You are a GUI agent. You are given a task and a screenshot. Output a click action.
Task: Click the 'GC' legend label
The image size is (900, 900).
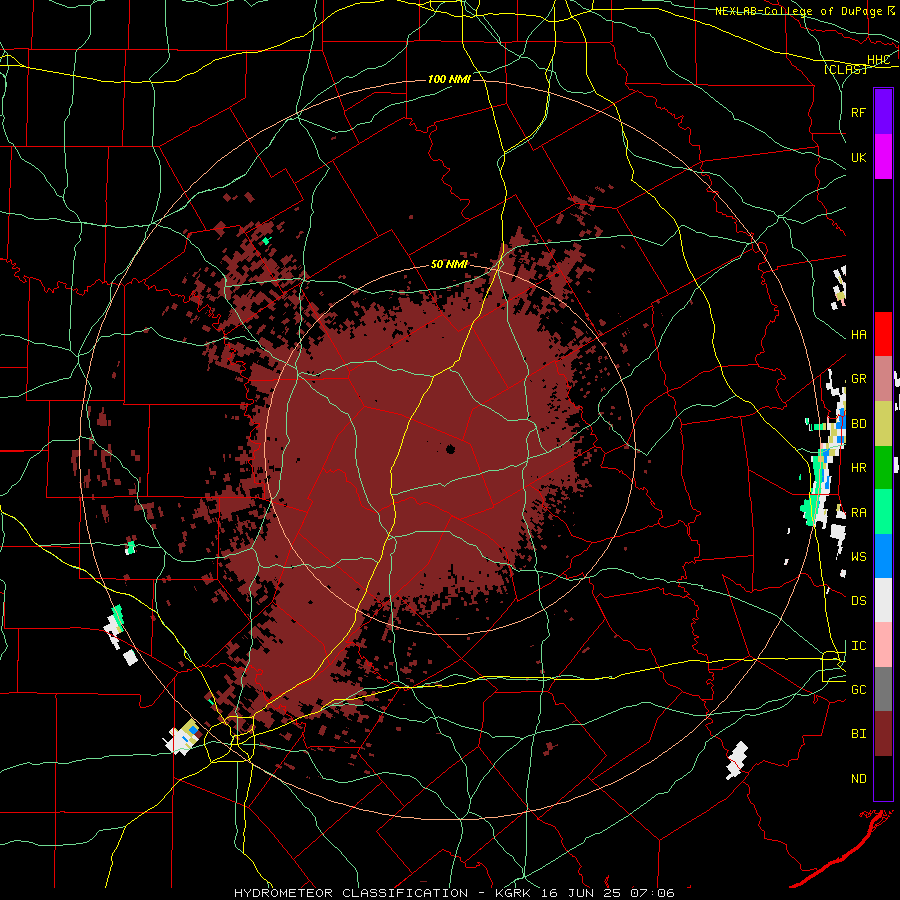point(858,690)
